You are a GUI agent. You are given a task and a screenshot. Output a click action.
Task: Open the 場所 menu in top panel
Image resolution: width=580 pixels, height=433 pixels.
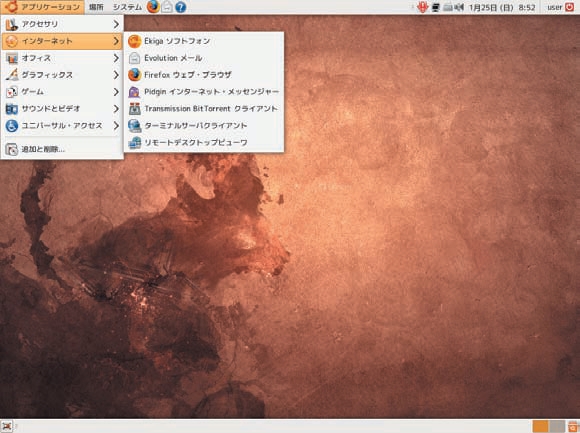tap(96, 7)
